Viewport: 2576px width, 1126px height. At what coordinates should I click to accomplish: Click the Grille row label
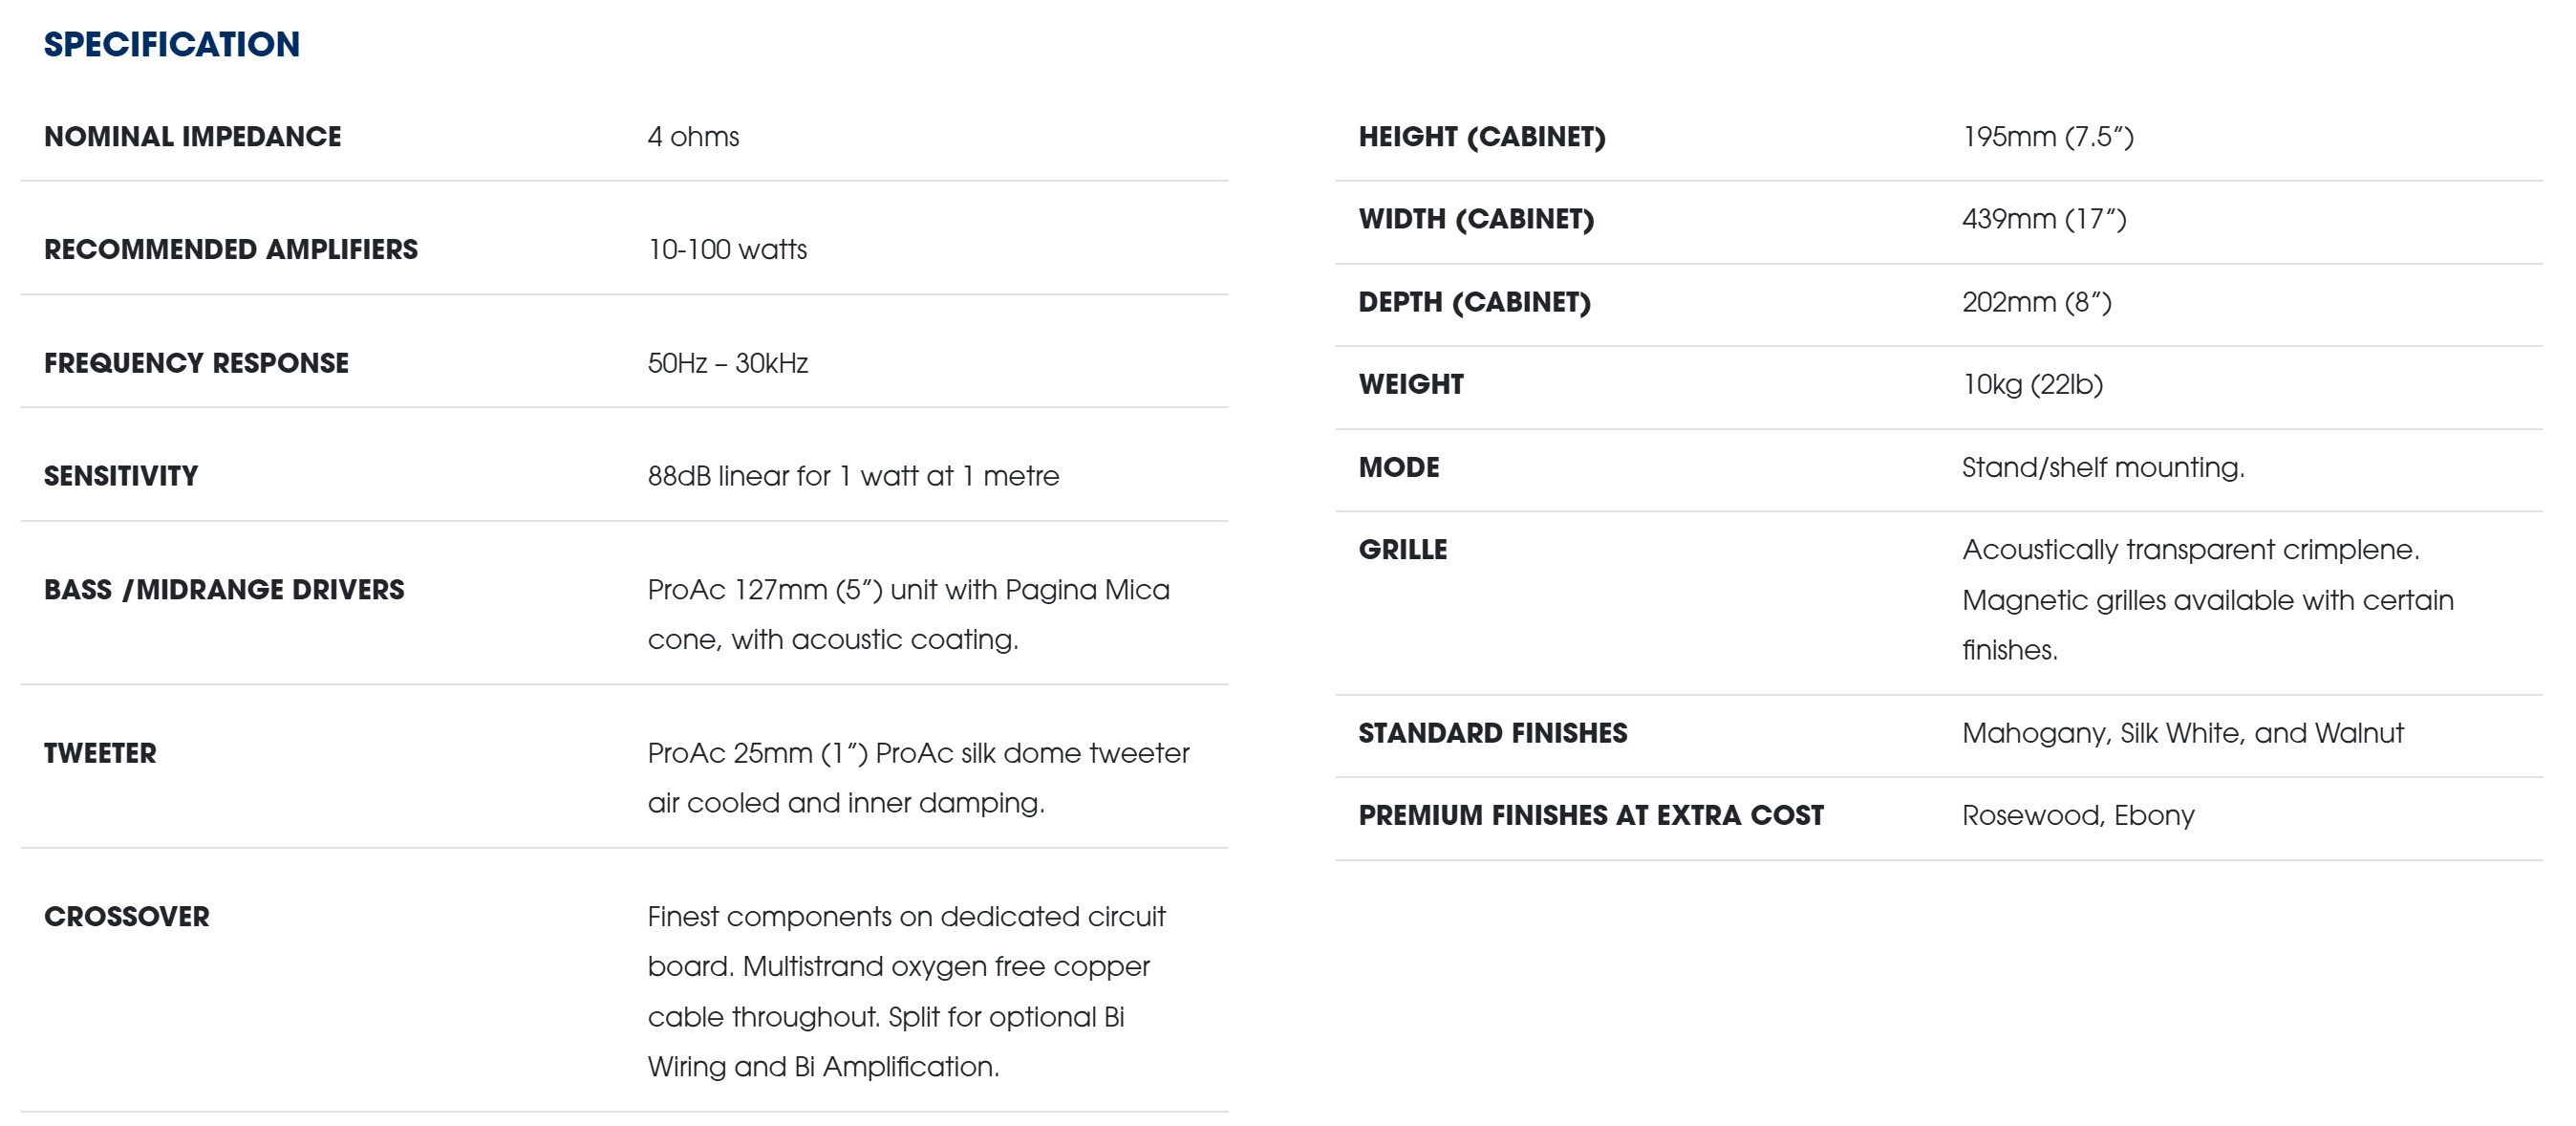pos(1402,550)
